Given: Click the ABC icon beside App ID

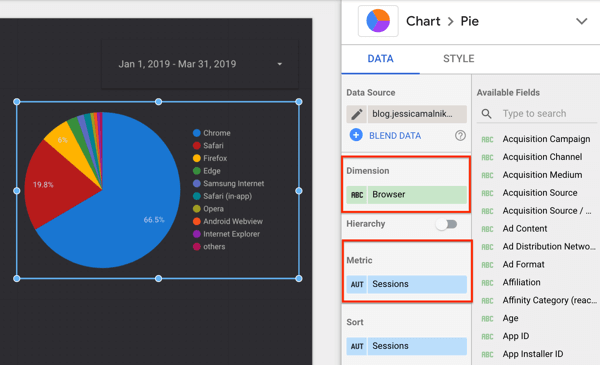Looking at the screenshot, I should [487, 337].
